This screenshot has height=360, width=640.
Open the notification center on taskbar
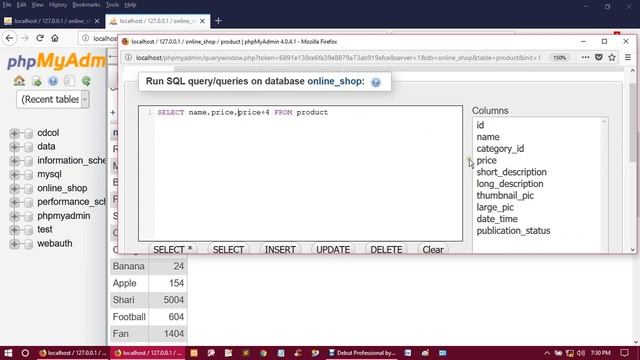[624, 353]
